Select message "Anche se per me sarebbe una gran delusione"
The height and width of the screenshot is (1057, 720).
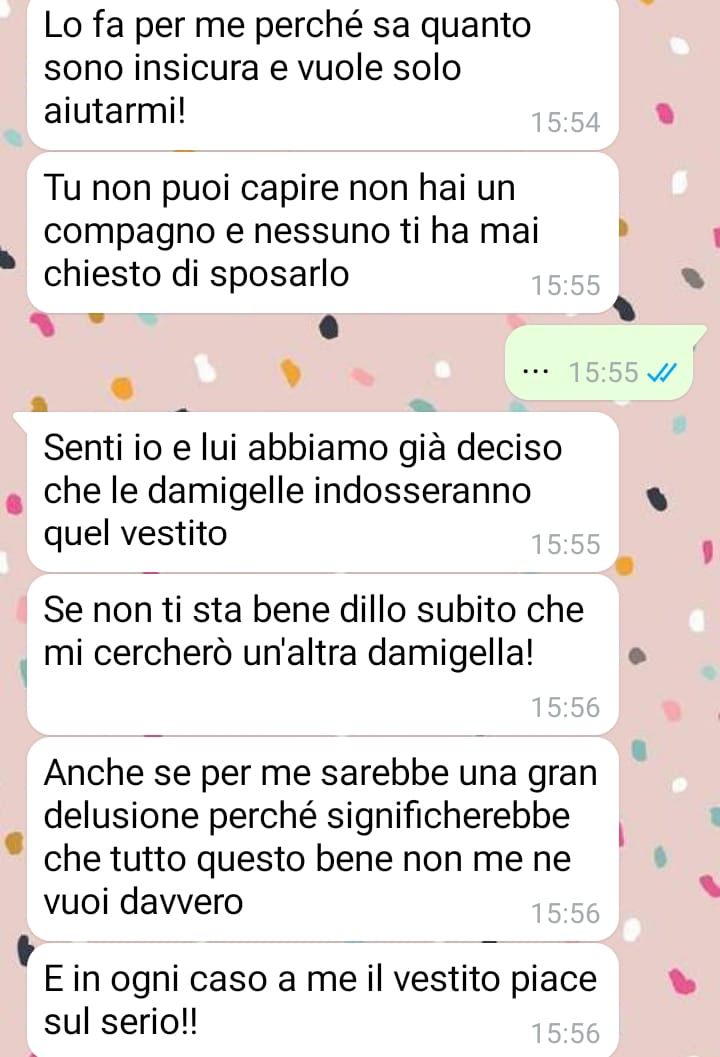322,839
